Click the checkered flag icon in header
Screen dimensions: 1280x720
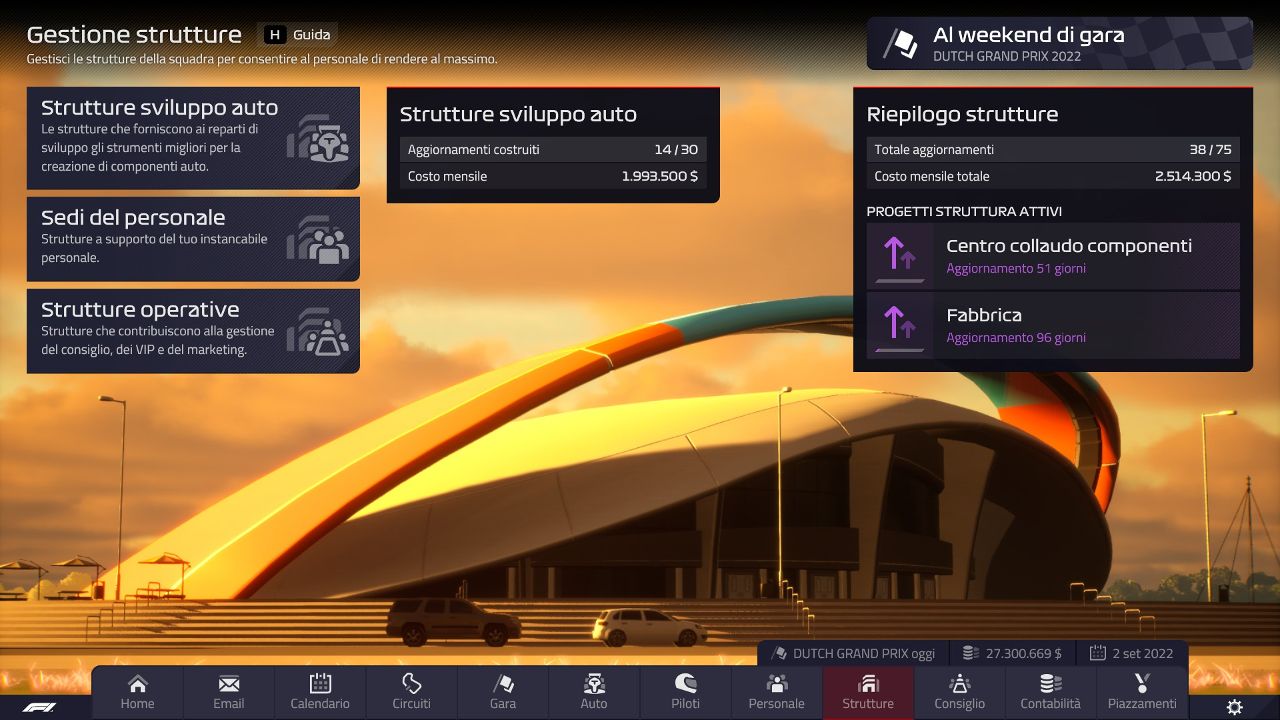900,44
